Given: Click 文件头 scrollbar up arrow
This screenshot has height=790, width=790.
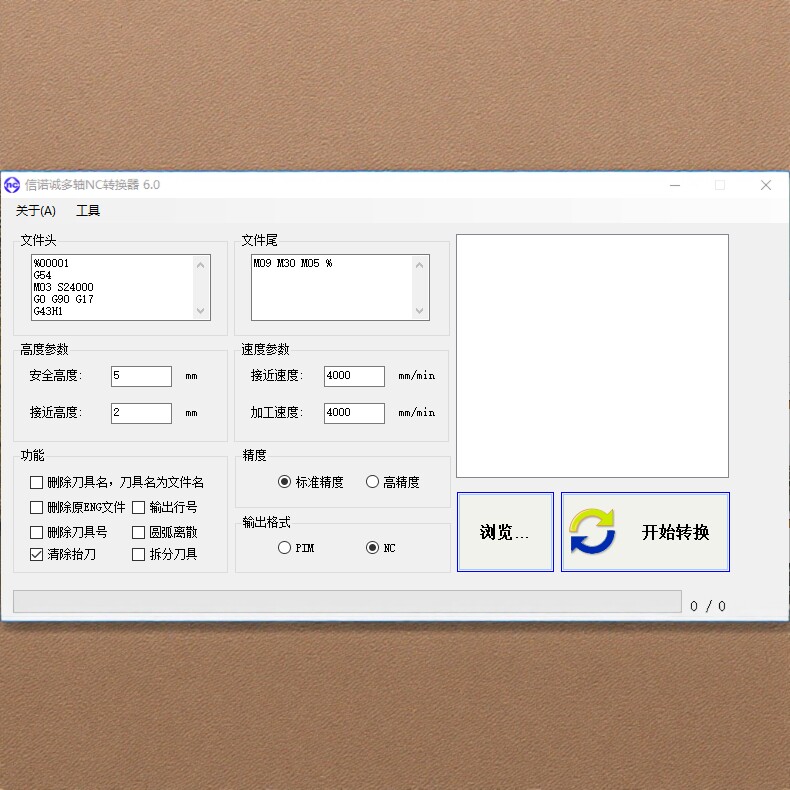Looking at the screenshot, I should tap(201, 265).
